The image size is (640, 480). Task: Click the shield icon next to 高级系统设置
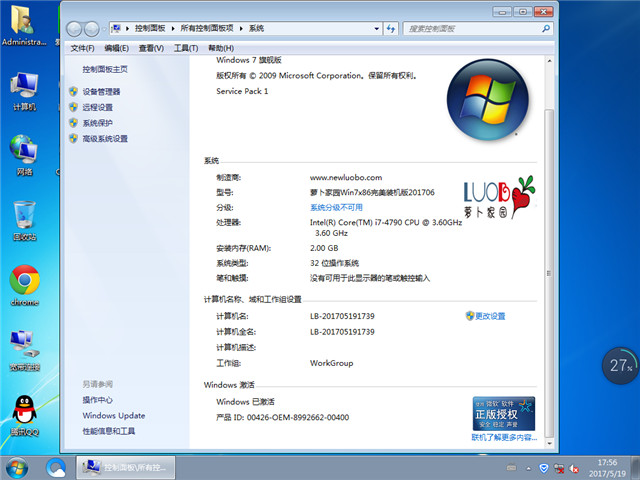(73, 139)
